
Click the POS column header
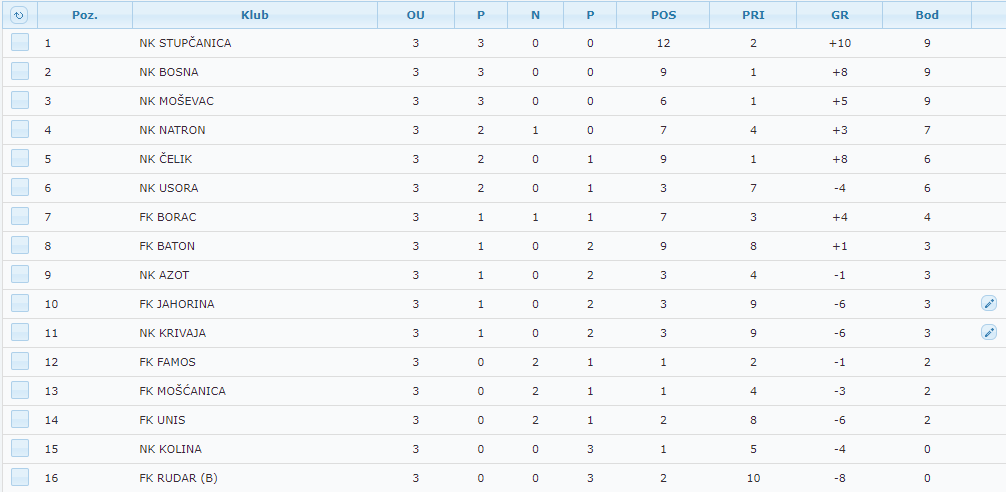click(664, 15)
